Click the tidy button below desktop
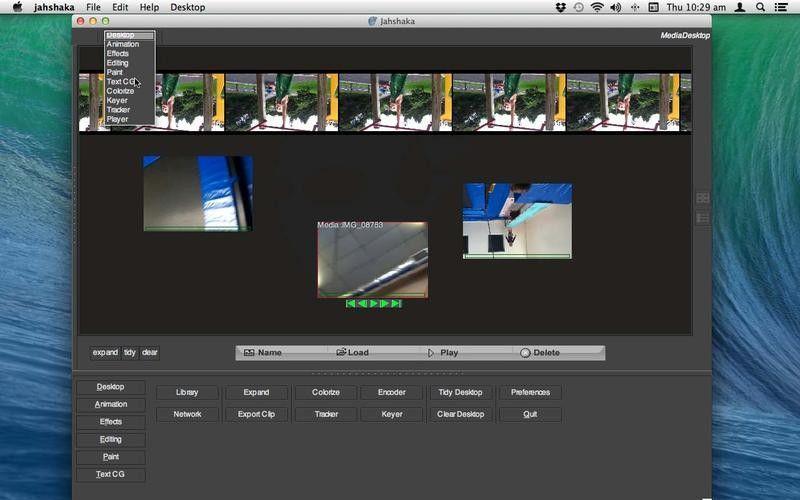 coord(130,353)
